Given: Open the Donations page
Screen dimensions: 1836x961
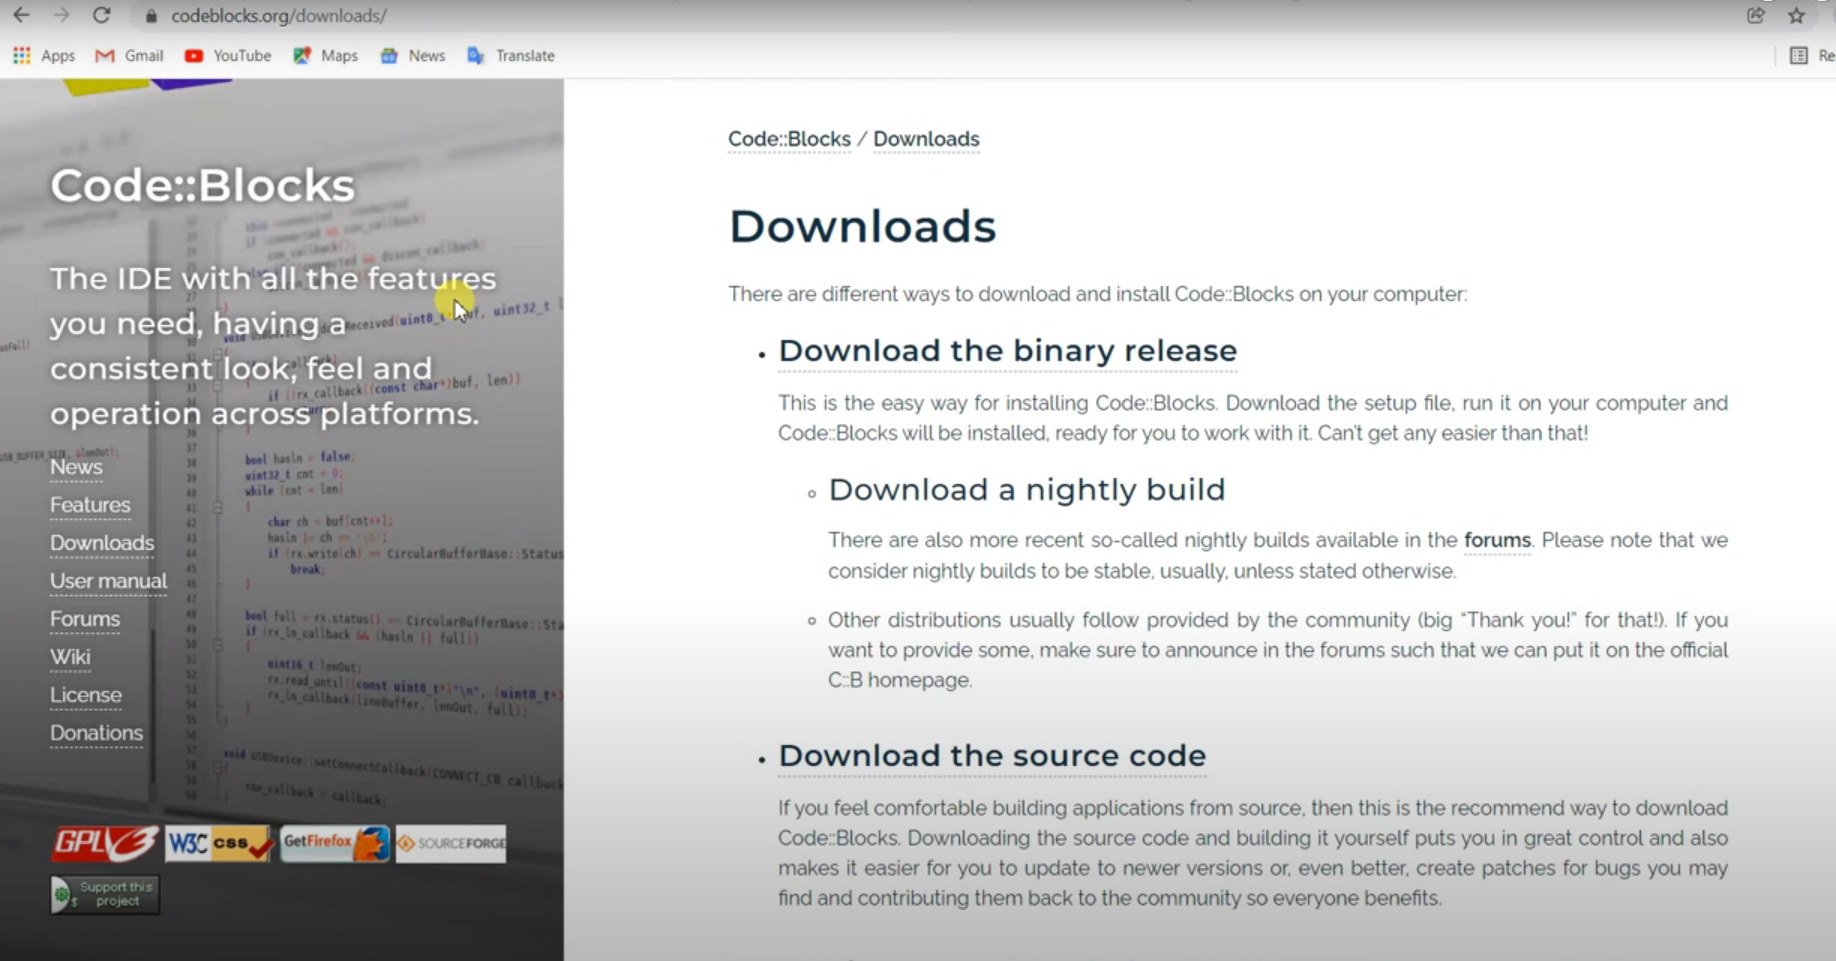Looking at the screenshot, I should [96, 732].
